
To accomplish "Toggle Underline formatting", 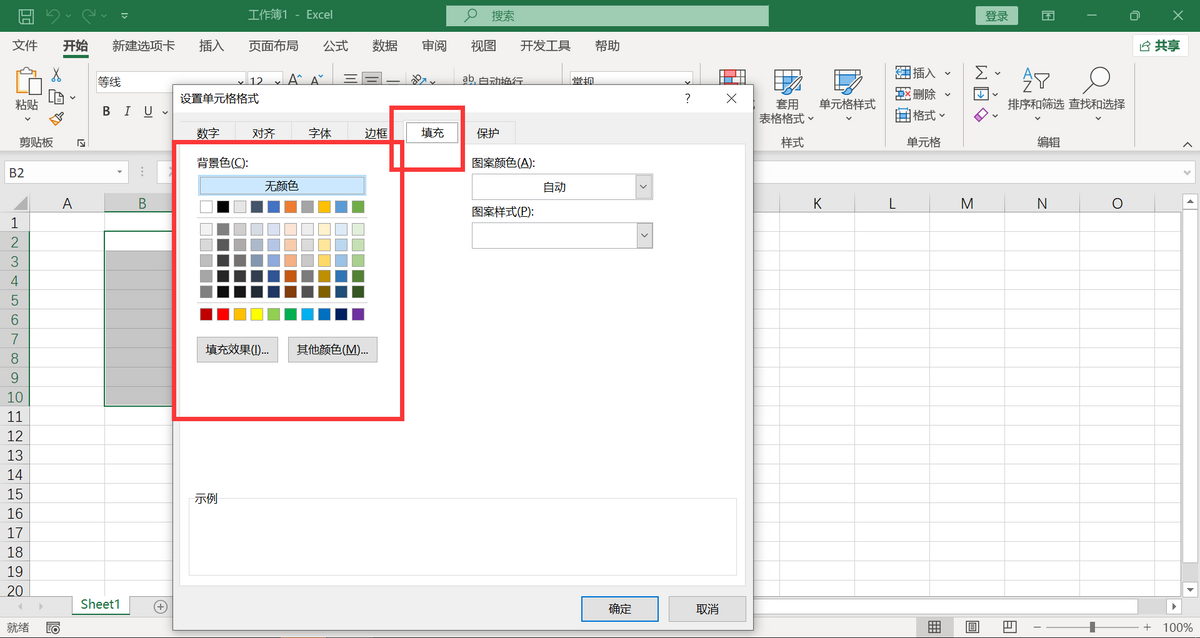I will 149,111.
